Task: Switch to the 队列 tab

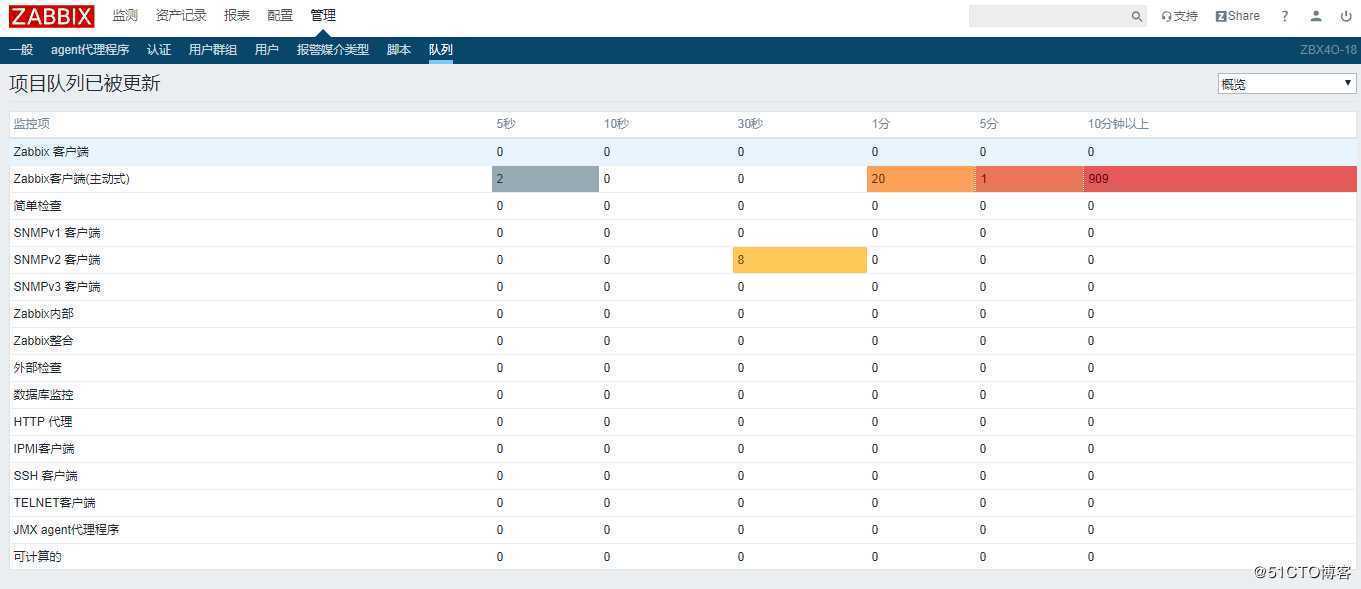Action: [x=441, y=50]
